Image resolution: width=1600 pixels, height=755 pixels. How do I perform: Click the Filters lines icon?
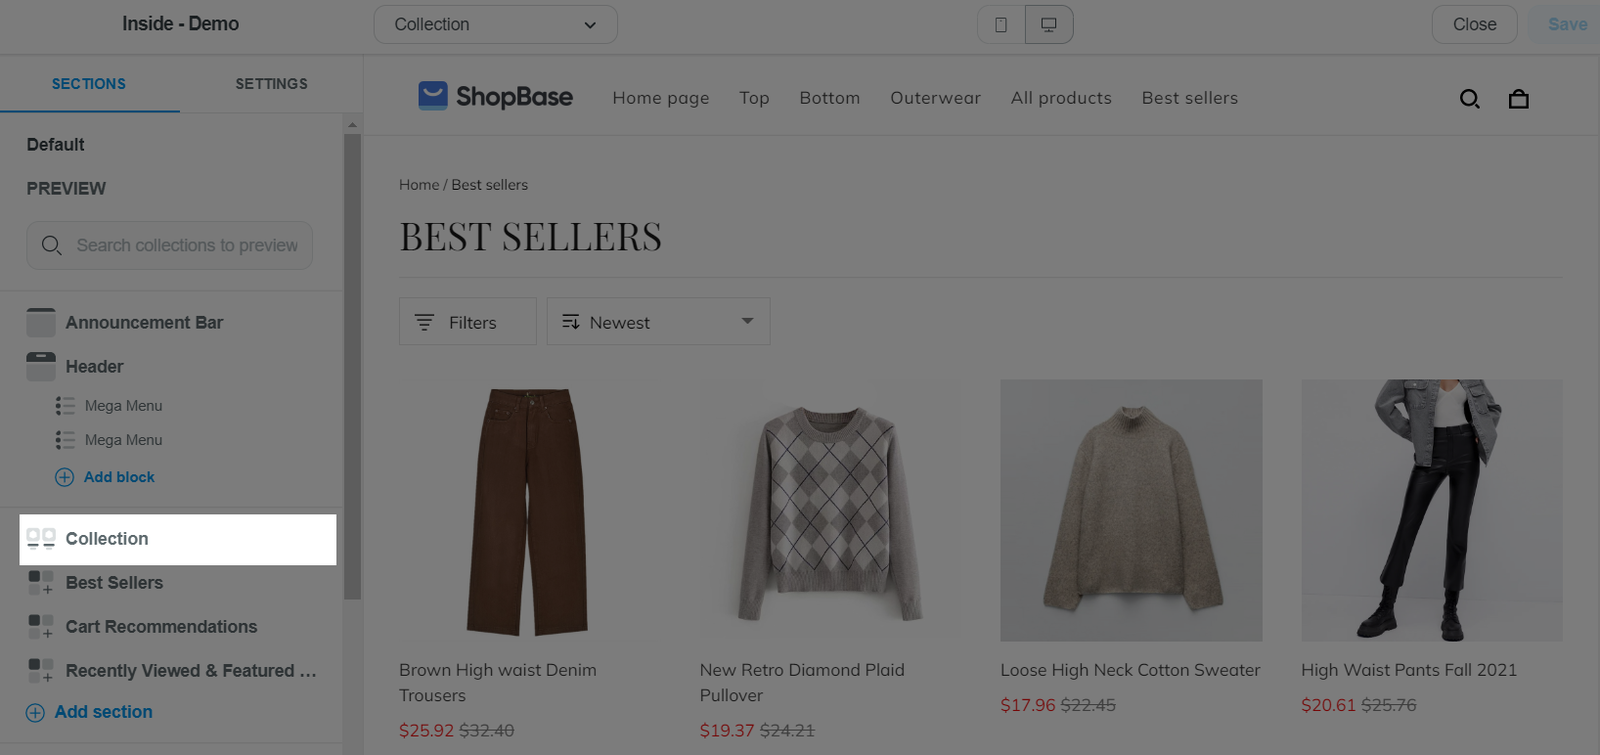coord(424,323)
